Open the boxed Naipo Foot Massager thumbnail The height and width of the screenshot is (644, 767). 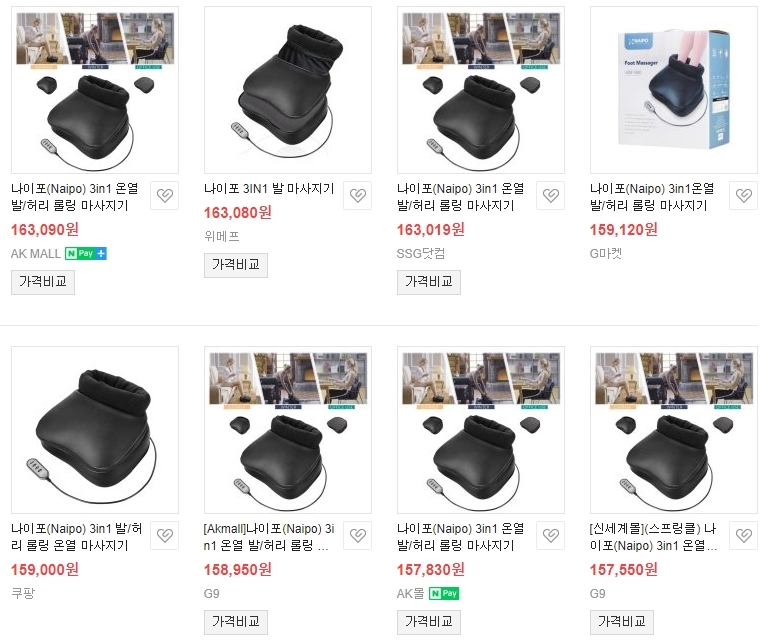674,90
